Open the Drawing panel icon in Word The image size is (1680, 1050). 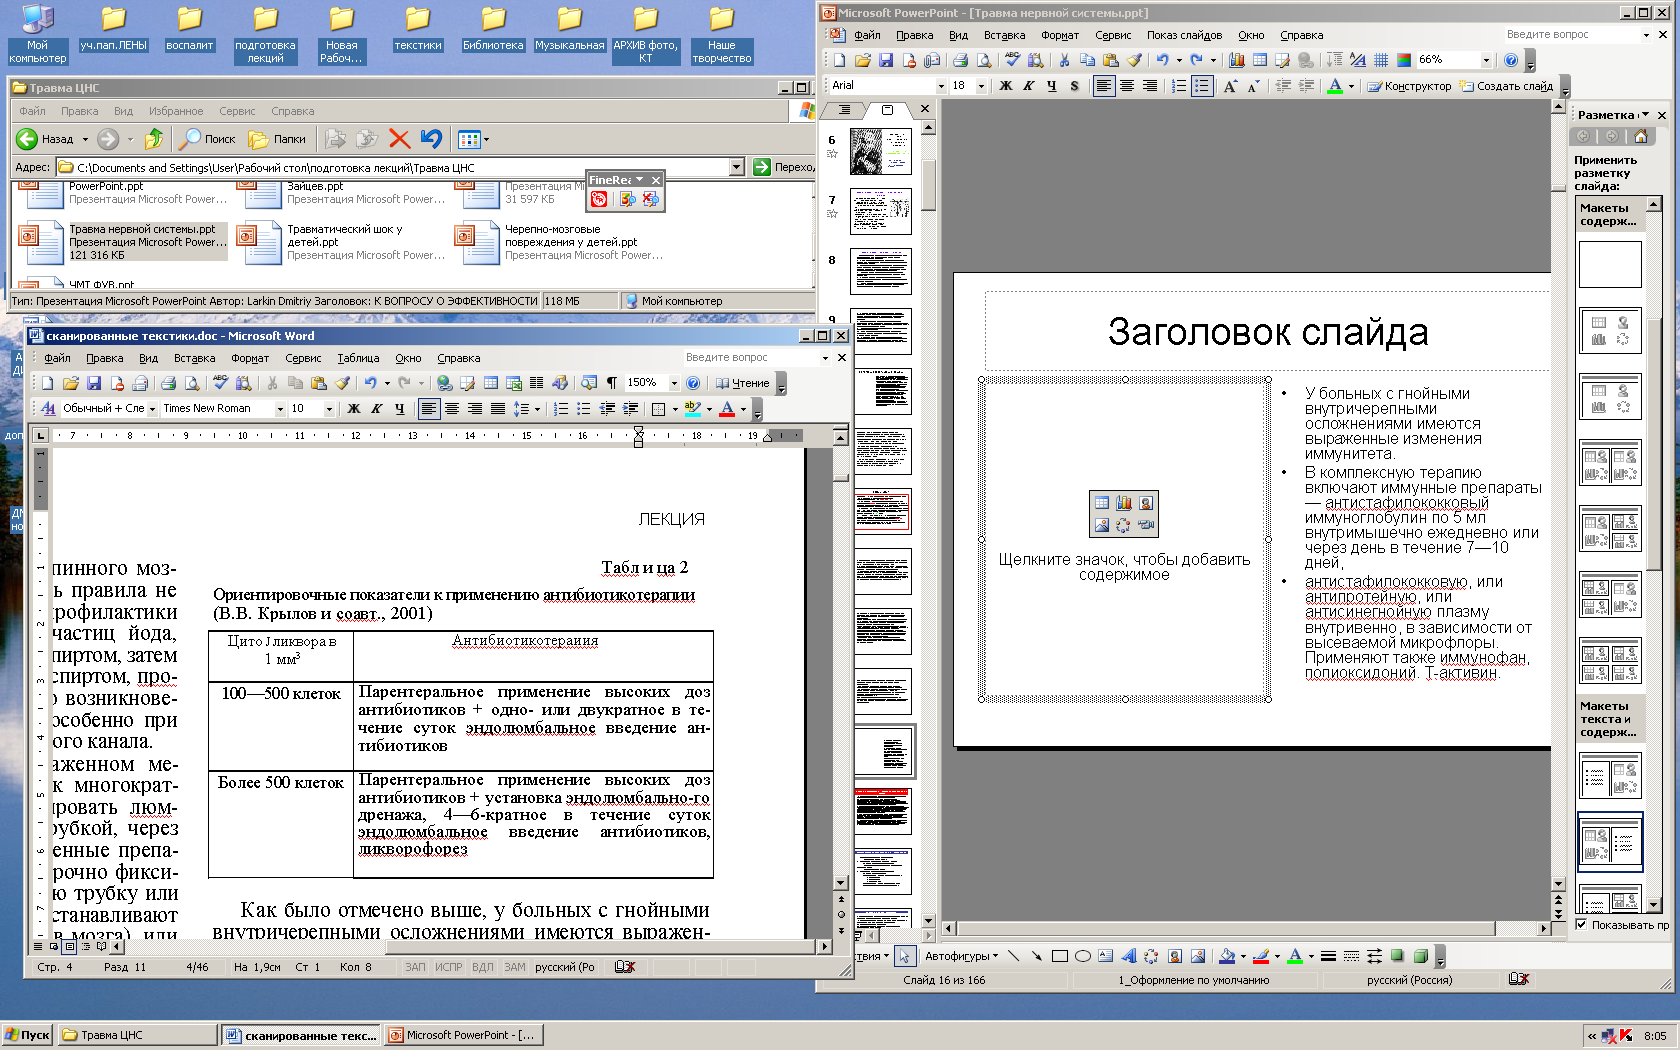tap(559, 383)
